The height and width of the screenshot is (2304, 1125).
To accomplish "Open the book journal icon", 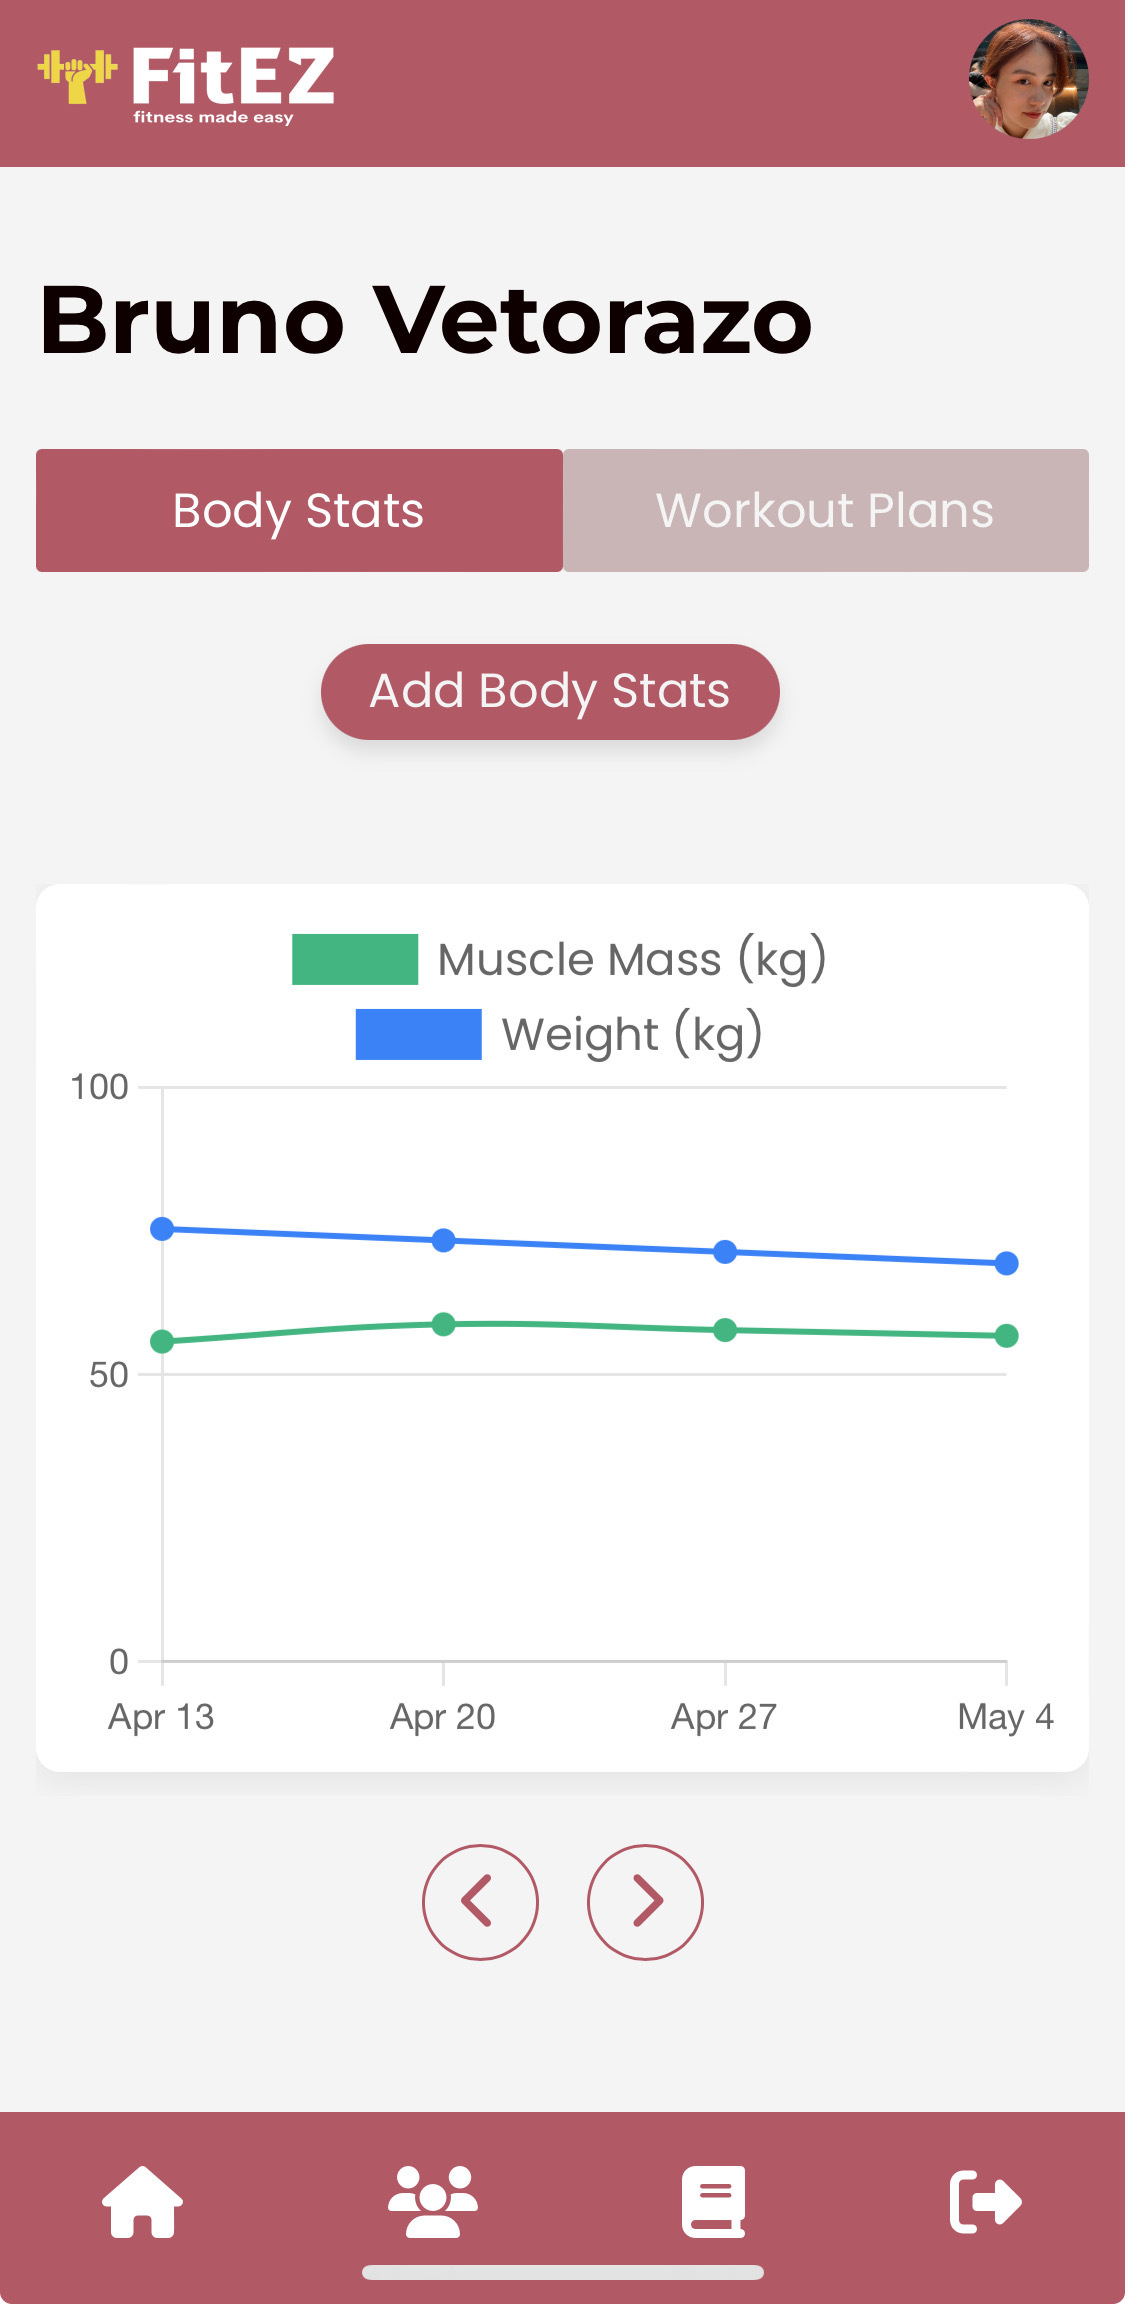I will [714, 2200].
